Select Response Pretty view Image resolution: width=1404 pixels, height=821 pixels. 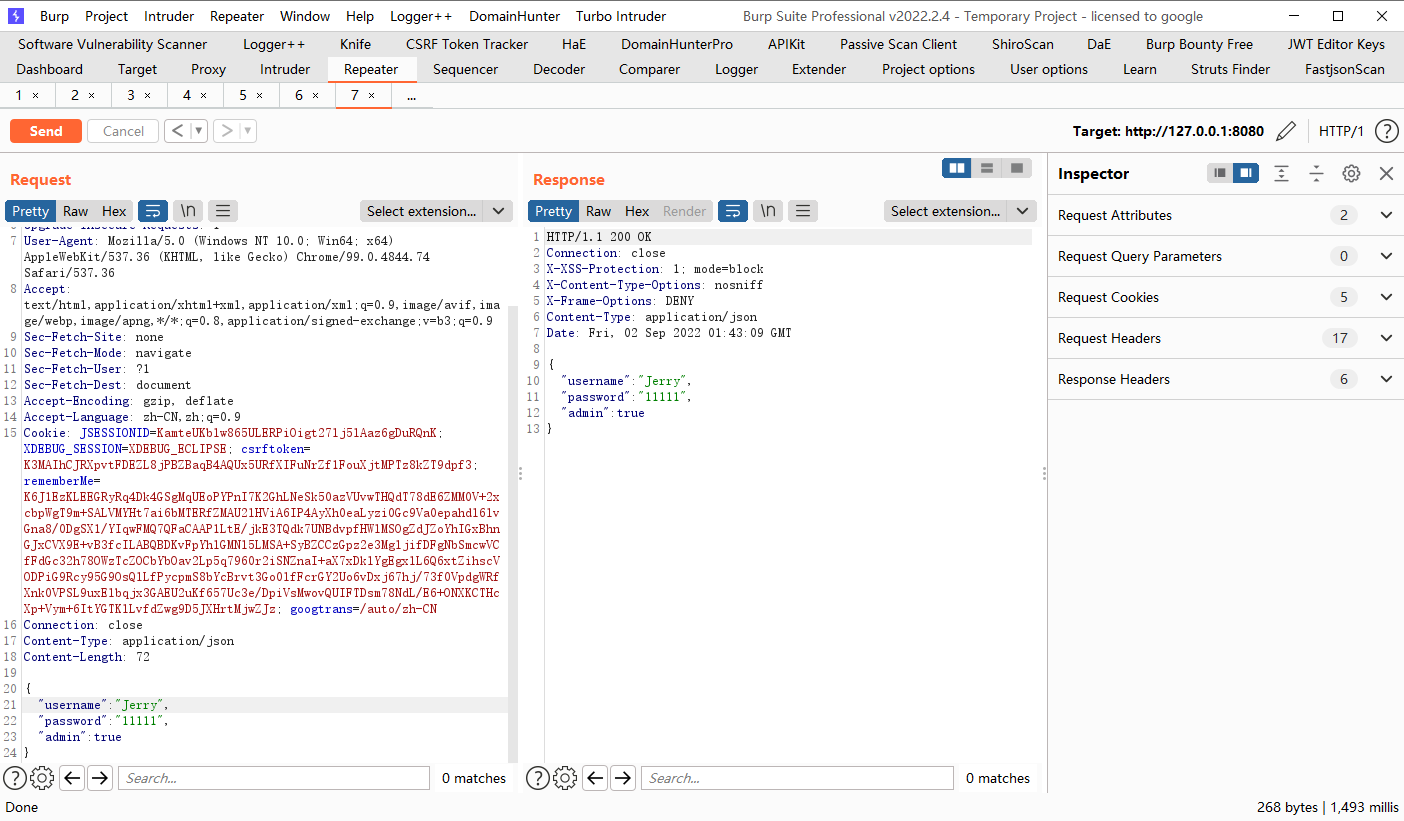pos(553,211)
